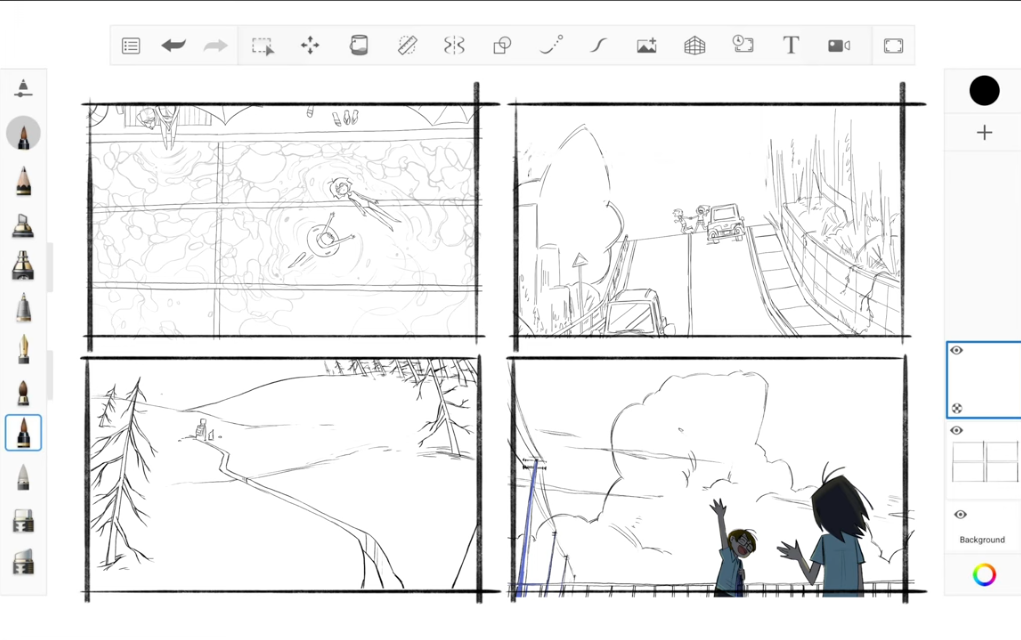Hide the Background layer
Image resolution: width=1021 pixels, height=640 pixels.
[960, 514]
